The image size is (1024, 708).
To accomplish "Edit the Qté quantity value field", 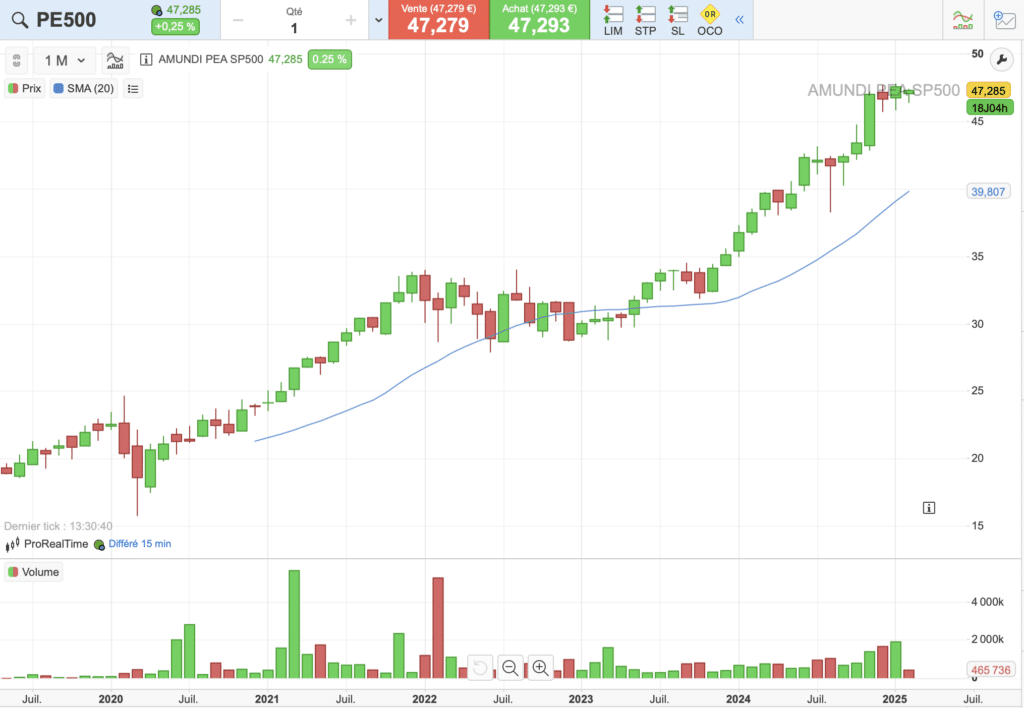I will point(294,28).
